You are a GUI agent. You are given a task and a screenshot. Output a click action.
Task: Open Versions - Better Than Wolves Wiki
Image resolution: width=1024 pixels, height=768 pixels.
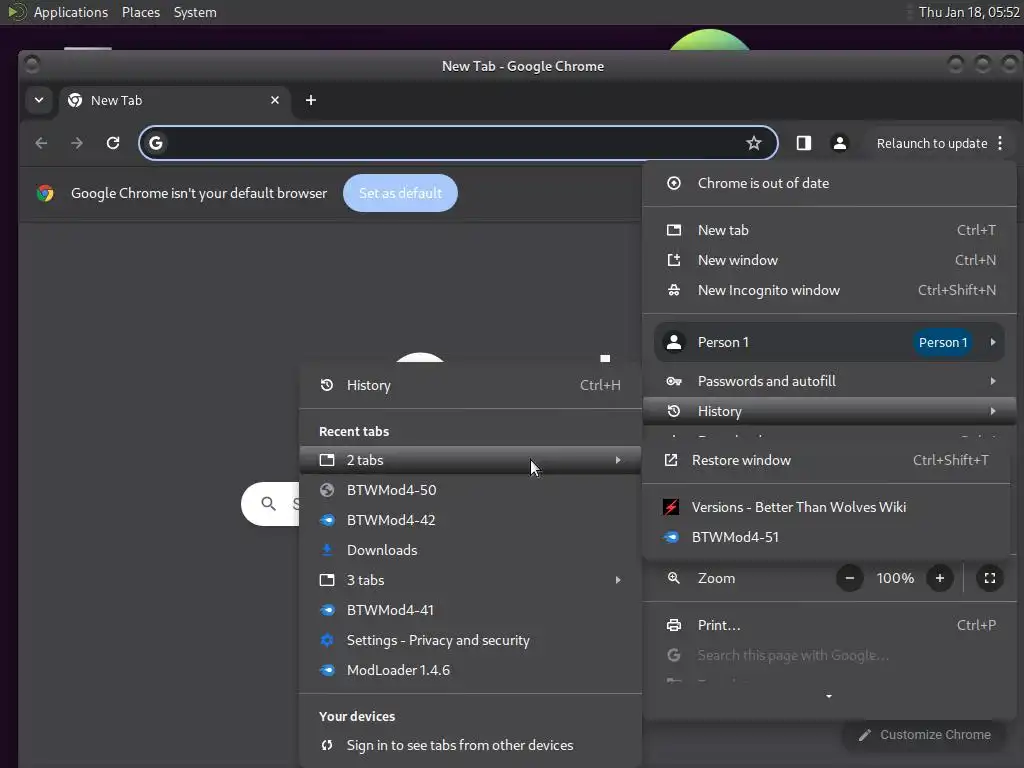click(827, 507)
